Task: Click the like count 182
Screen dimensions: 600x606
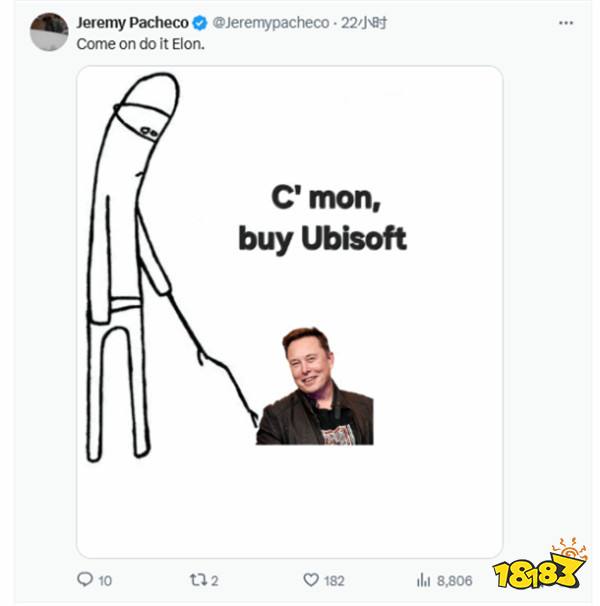Action: pyautogui.click(x=334, y=580)
